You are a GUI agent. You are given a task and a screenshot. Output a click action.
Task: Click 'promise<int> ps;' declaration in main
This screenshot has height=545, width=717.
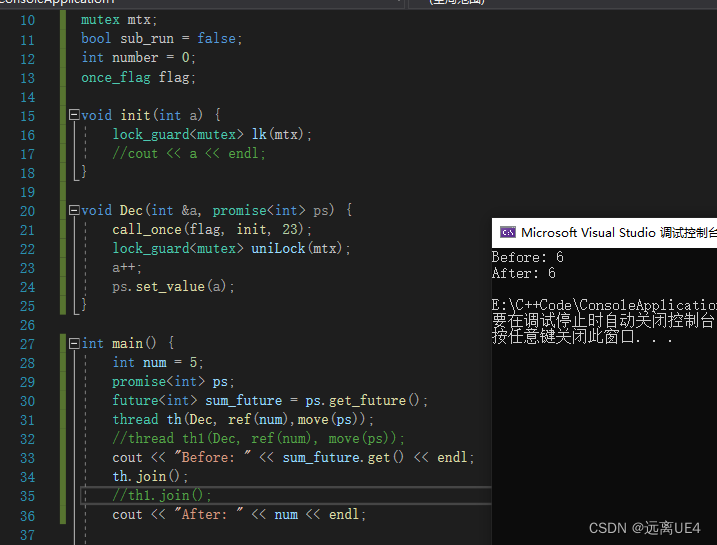pos(173,381)
